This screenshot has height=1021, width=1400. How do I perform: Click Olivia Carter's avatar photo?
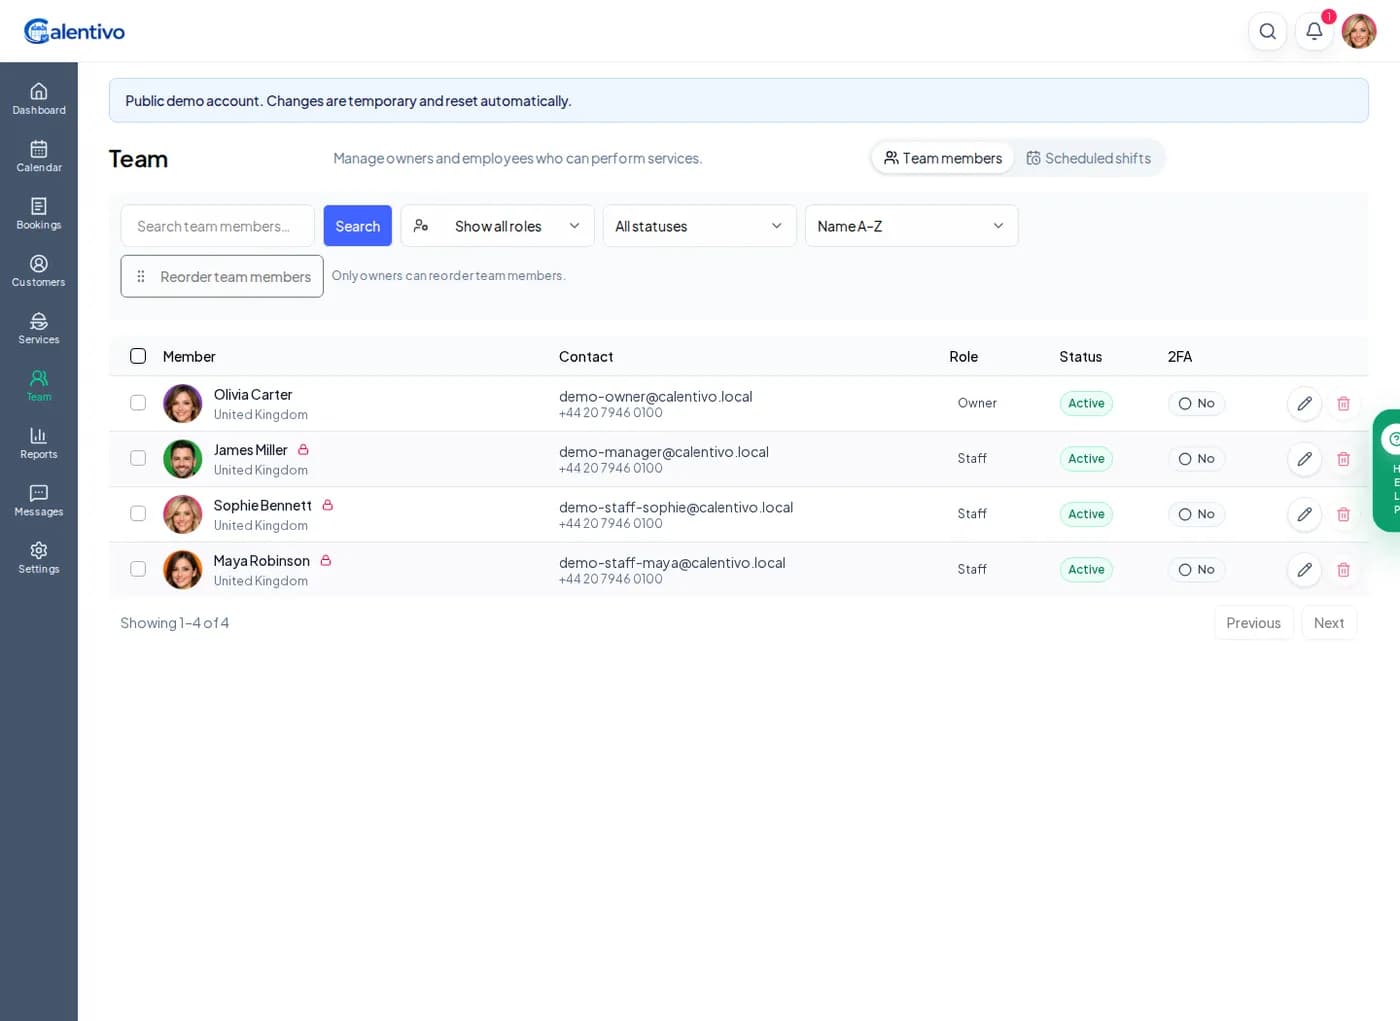182,403
